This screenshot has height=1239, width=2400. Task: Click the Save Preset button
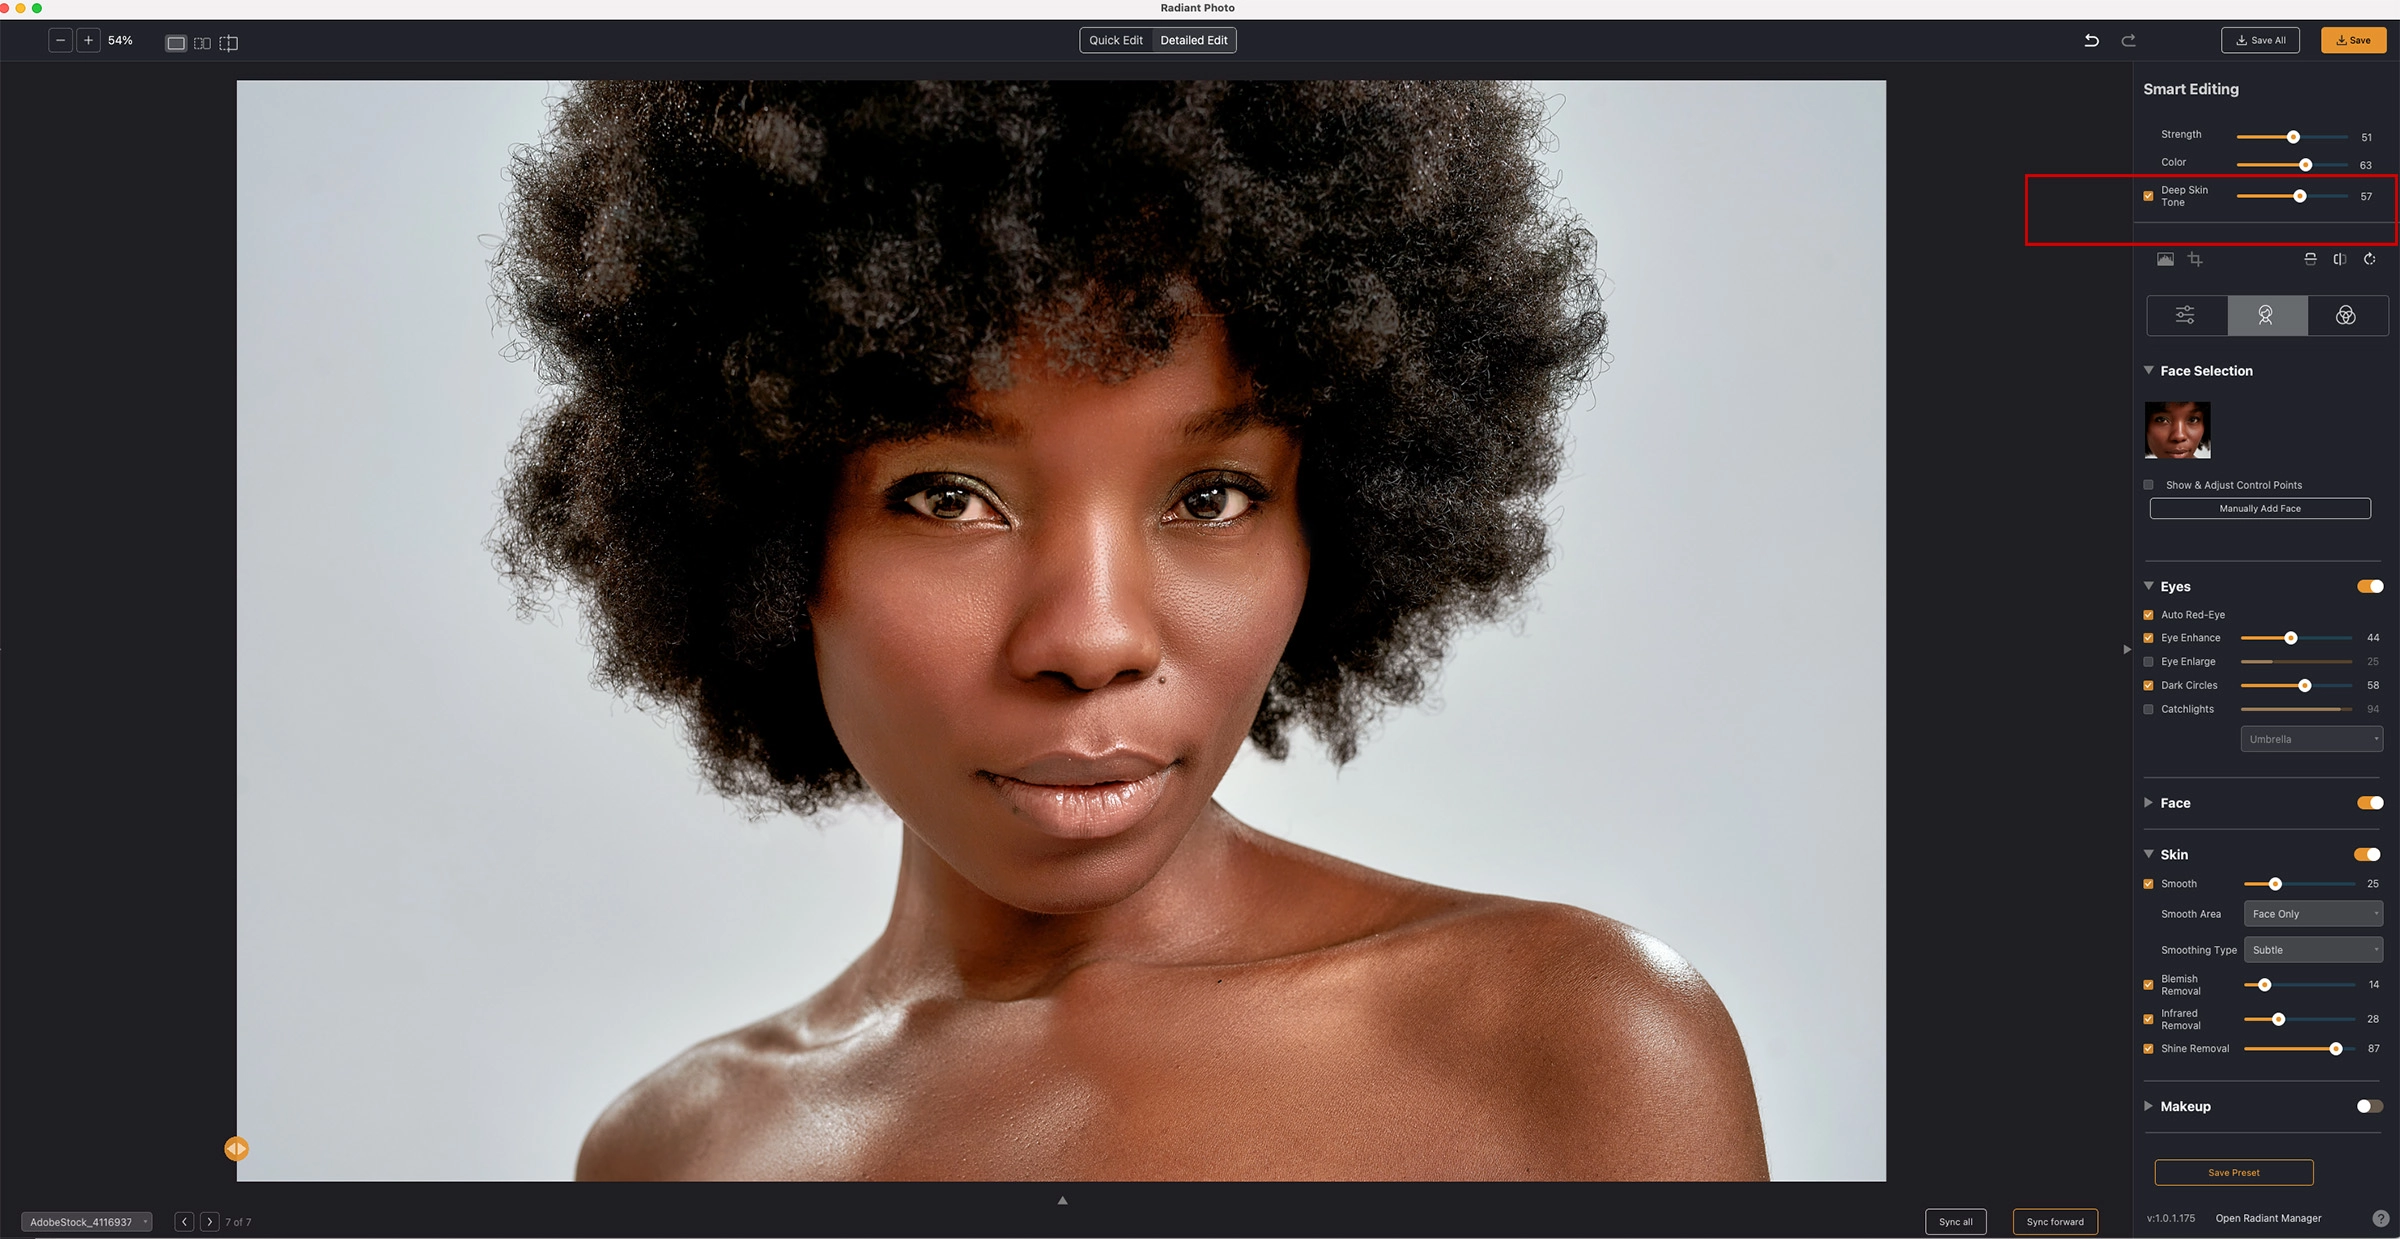tap(2233, 1172)
